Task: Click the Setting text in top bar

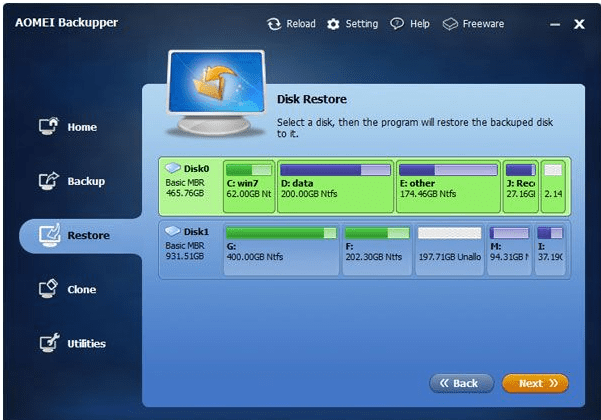Action: pyautogui.click(x=361, y=24)
